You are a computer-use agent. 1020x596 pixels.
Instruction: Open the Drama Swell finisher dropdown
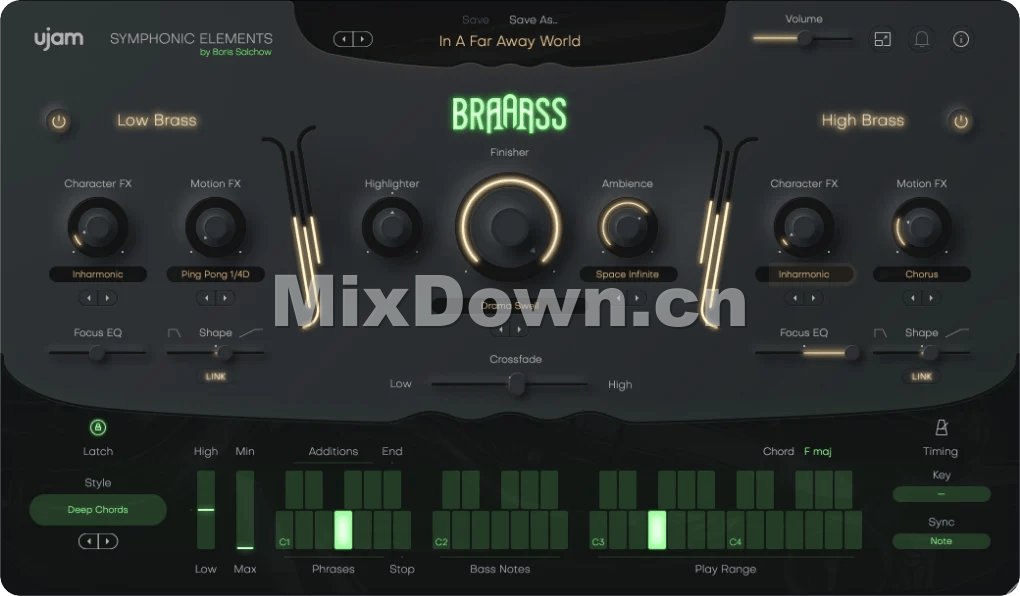pos(509,305)
